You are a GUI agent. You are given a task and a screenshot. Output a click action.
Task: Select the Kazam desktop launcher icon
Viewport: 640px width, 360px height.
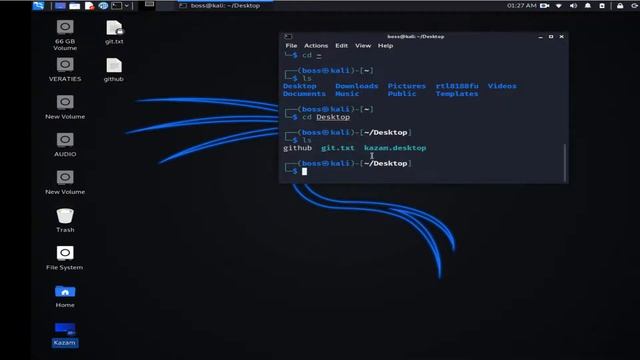[x=65, y=334]
